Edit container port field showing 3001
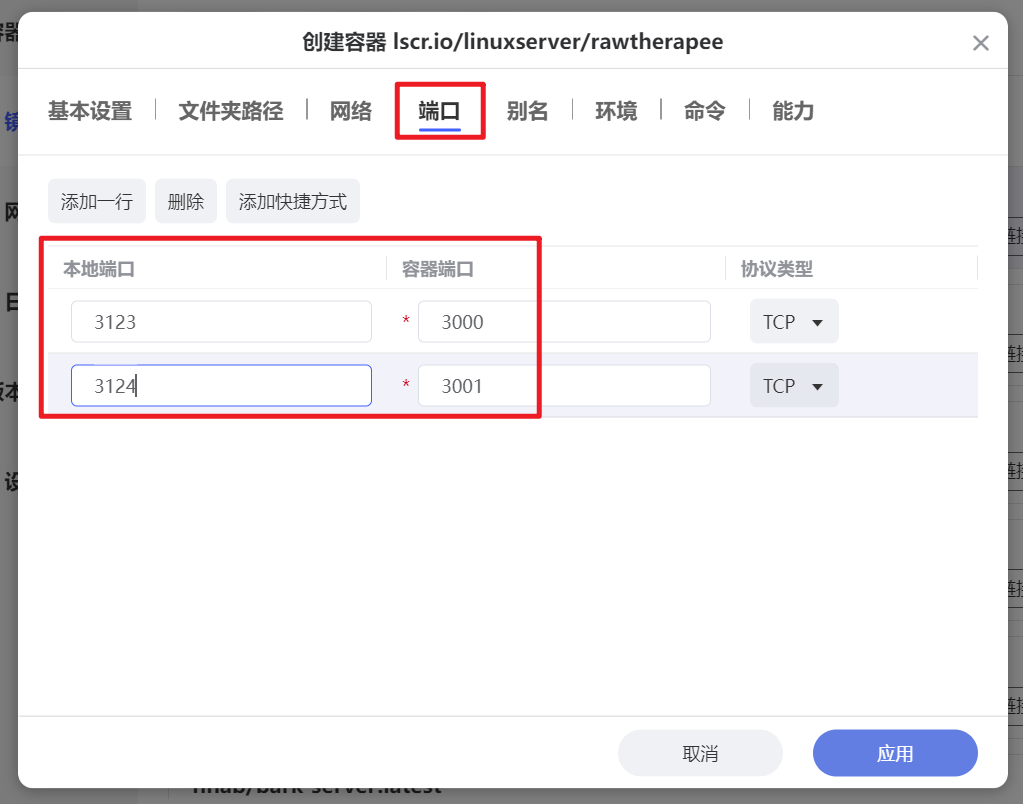 click(x=564, y=386)
